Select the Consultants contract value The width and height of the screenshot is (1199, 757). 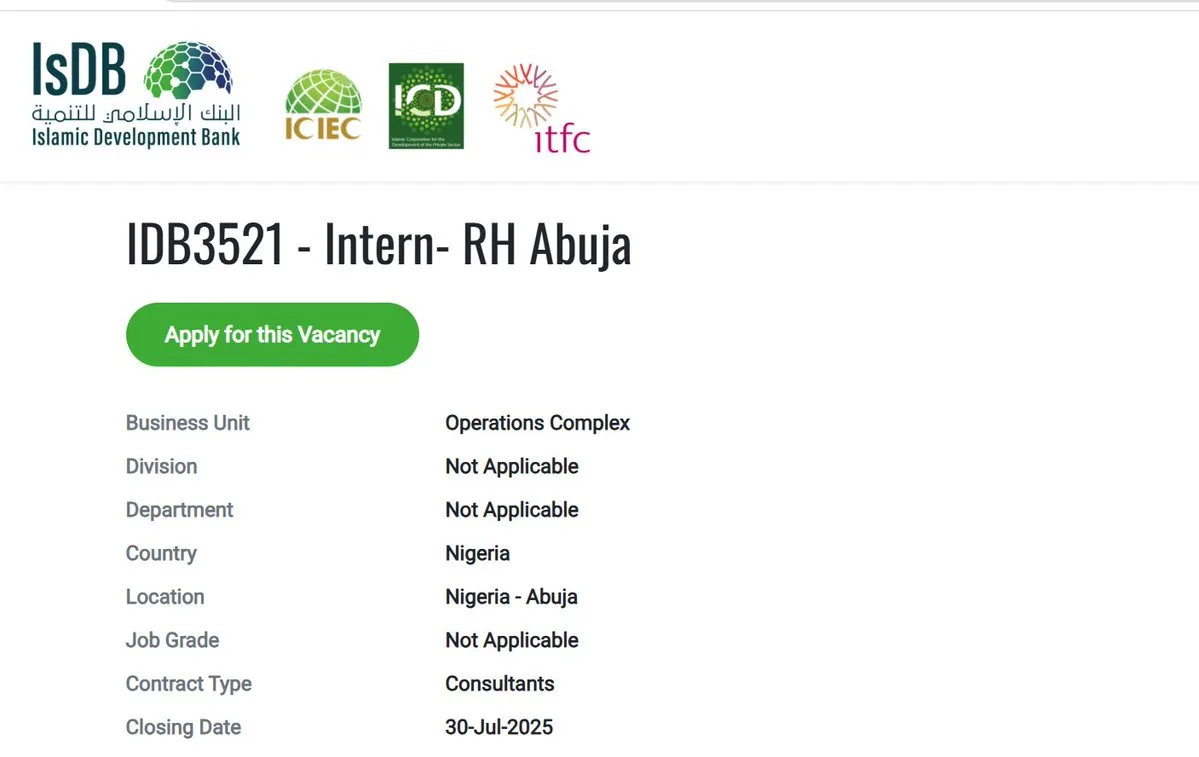[x=499, y=684]
